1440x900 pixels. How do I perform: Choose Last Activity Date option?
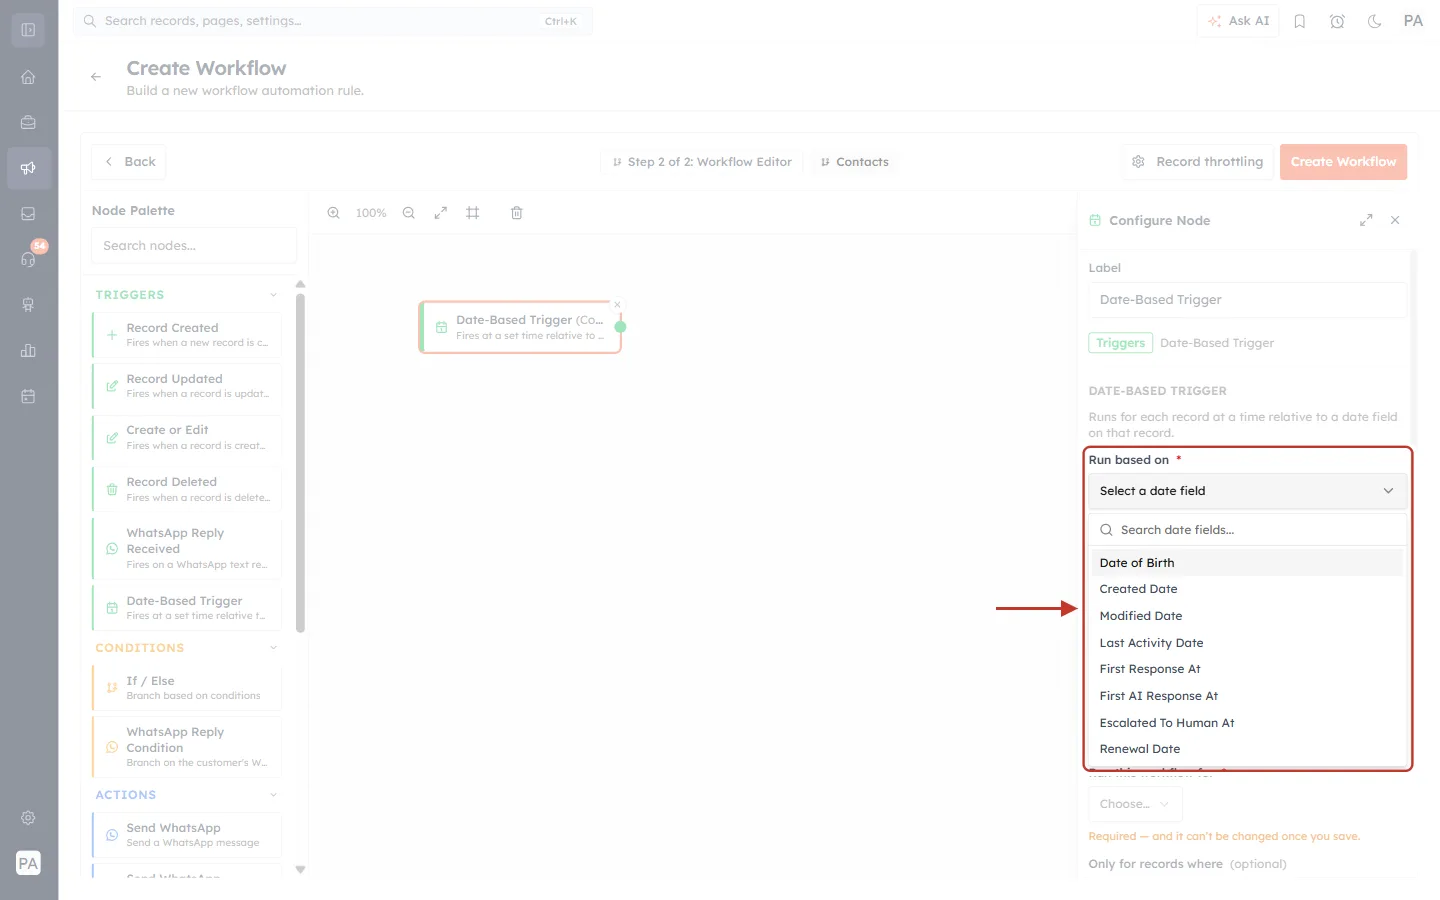coord(1247,643)
